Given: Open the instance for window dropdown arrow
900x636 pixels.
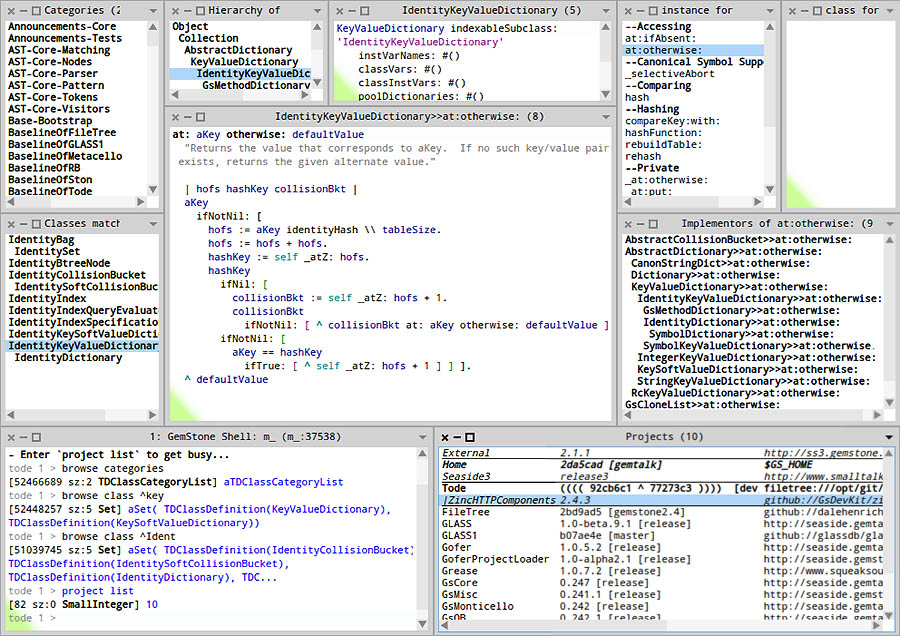Looking at the screenshot, I should pyautogui.click(x=770, y=11).
